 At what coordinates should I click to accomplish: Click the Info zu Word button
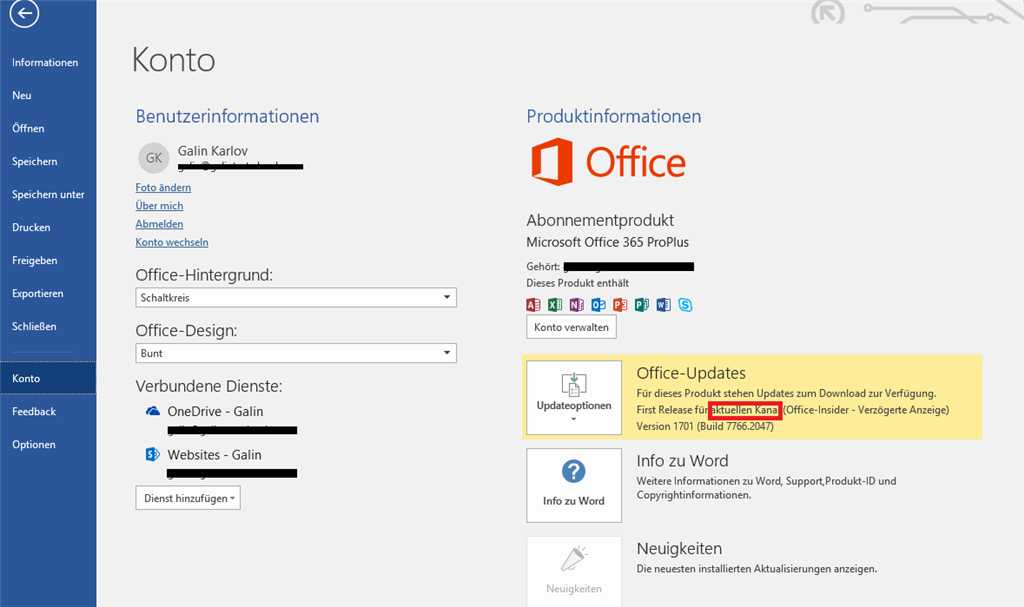574,485
